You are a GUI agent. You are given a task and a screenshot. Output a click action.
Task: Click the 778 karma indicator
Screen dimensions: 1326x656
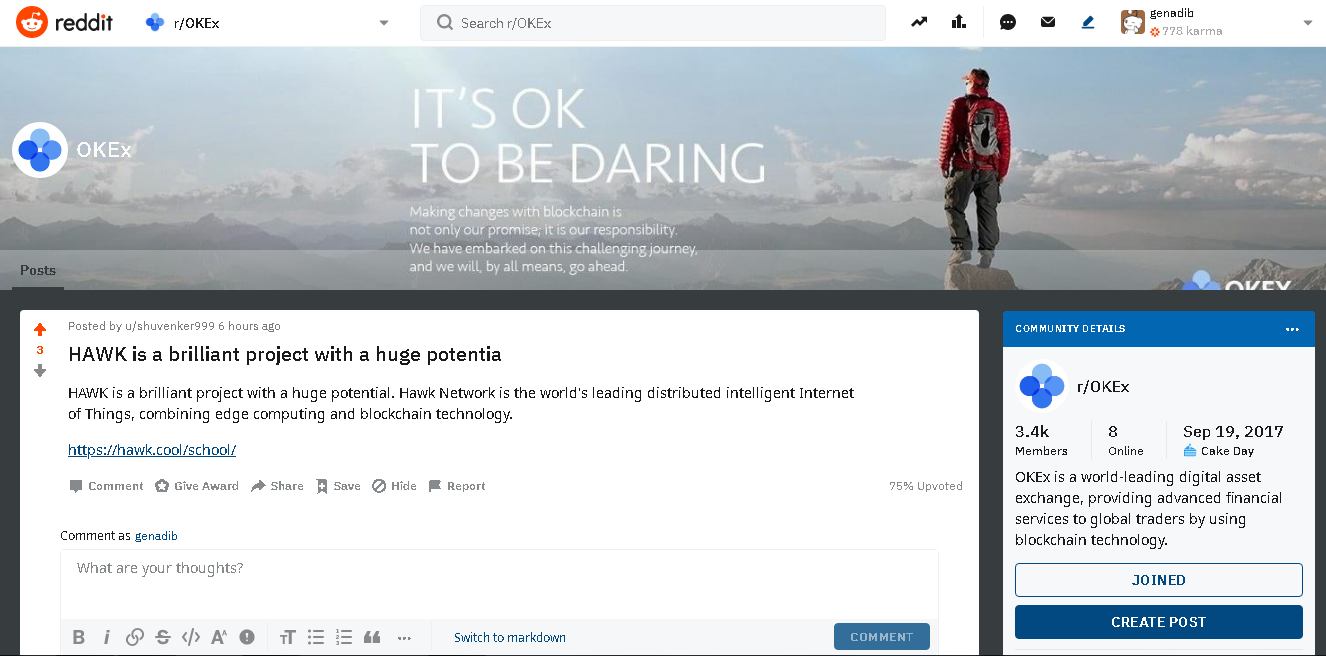pos(1186,31)
